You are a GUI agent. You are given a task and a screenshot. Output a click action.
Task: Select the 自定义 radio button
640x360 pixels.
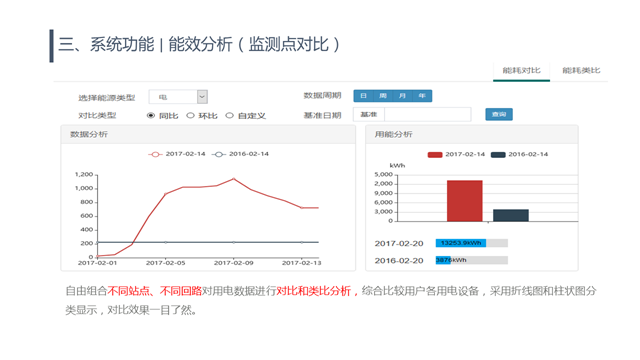[229, 116]
